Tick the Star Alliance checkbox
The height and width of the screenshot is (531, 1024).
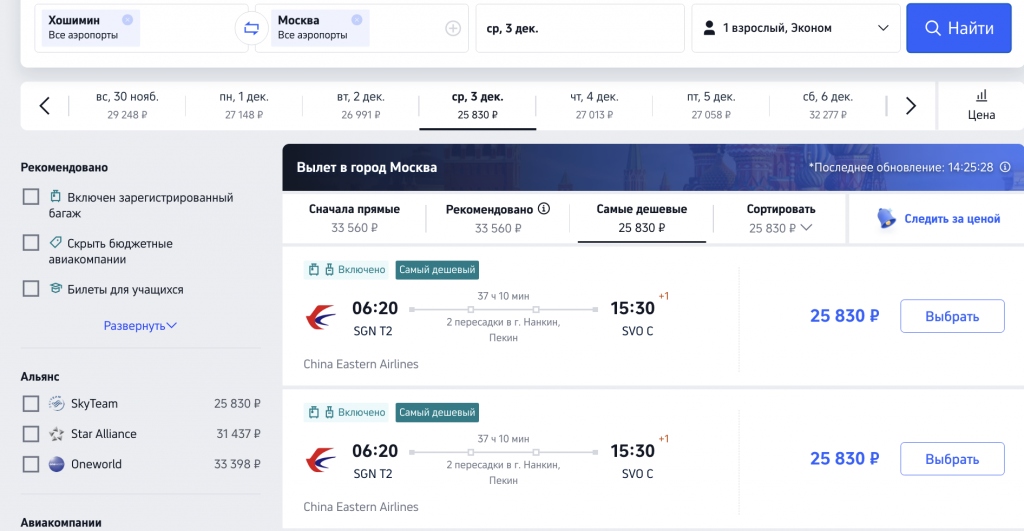click(31, 434)
